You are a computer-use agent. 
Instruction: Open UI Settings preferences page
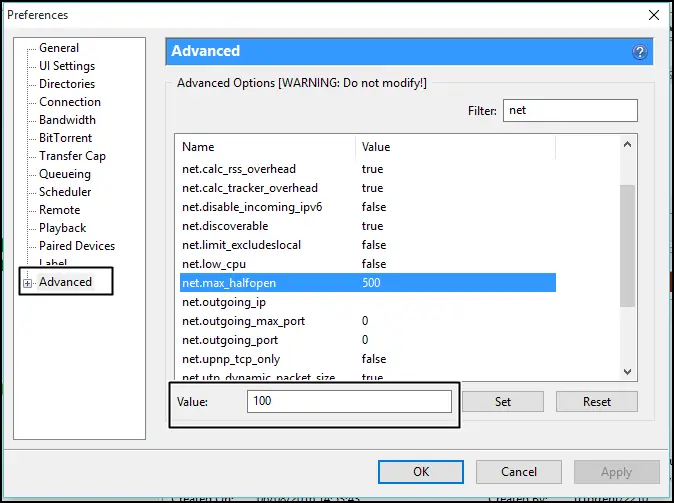(x=67, y=66)
